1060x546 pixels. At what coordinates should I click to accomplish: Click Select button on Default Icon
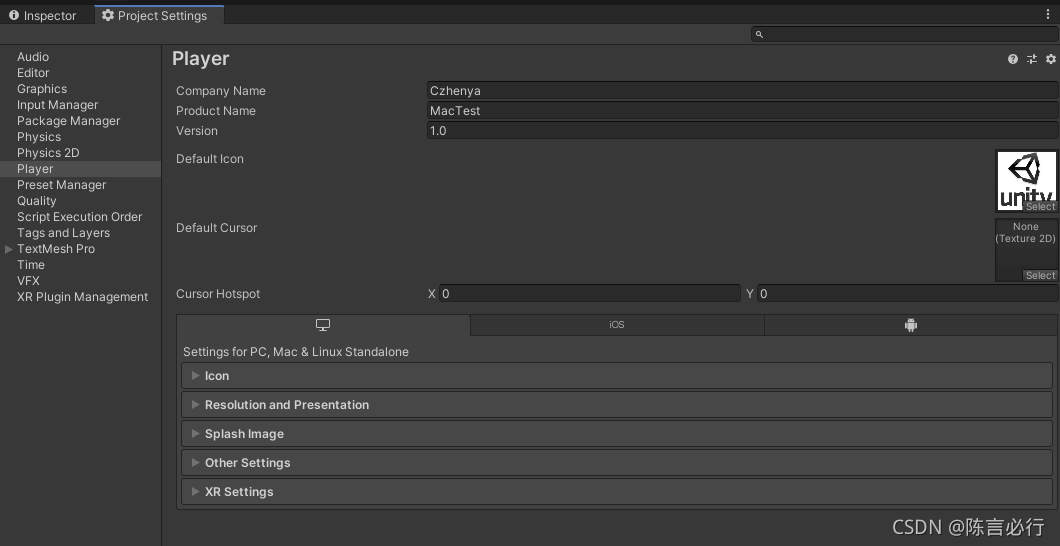[x=1040, y=207]
